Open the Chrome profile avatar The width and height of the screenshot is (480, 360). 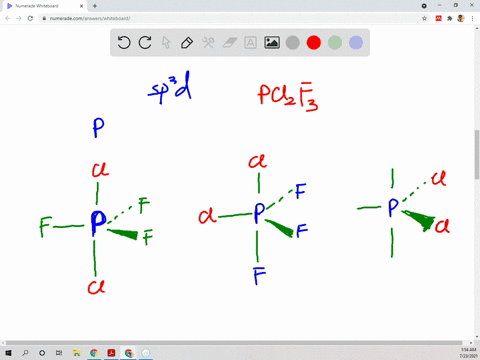(461, 18)
